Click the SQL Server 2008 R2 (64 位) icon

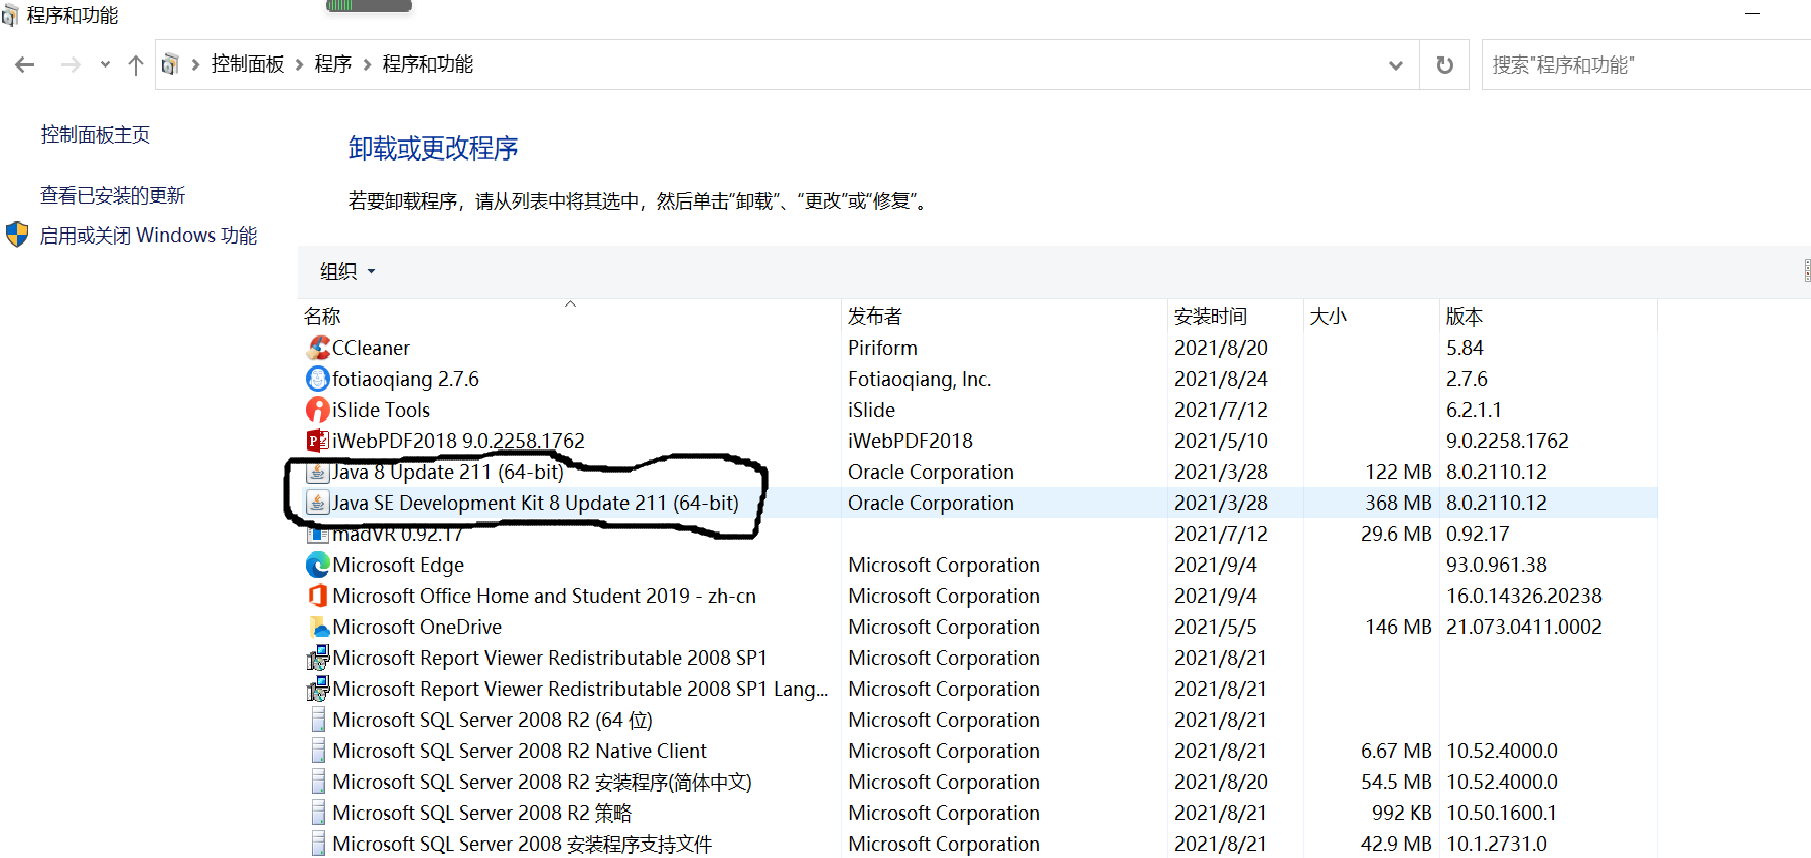318,720
